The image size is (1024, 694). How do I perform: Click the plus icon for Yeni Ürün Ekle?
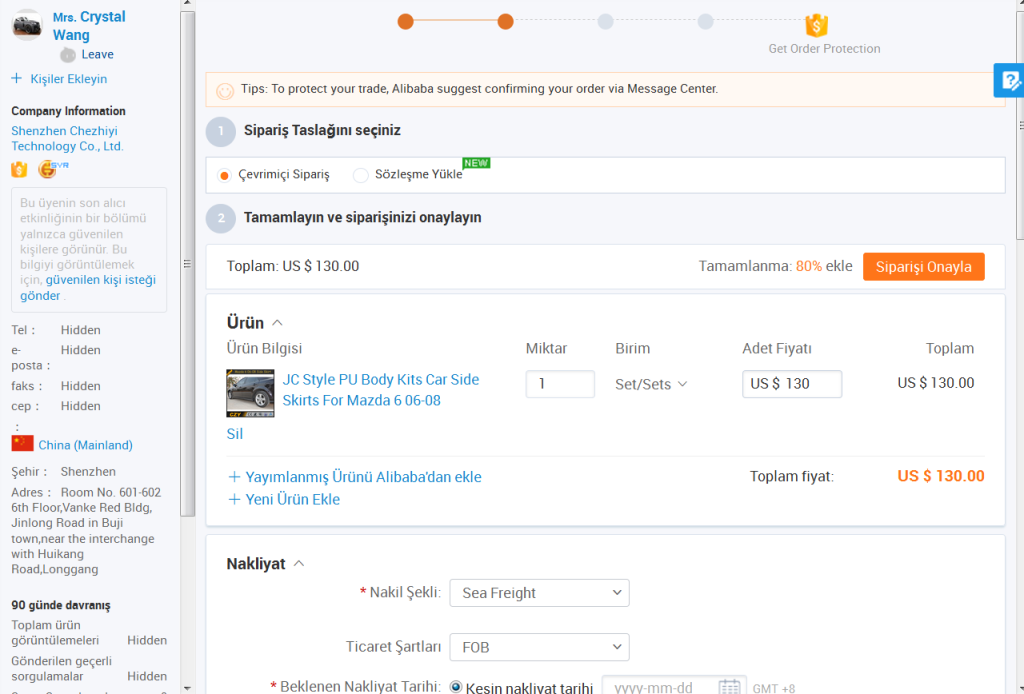point(234,499)
